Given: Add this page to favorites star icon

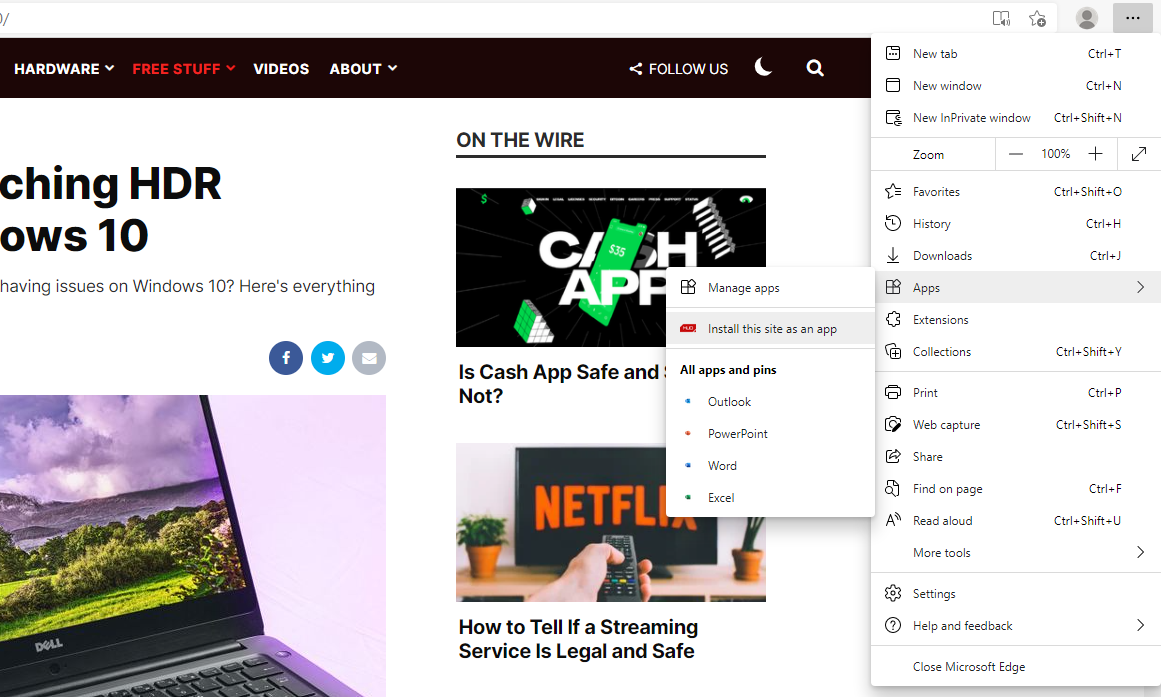Looking at the screenshot, I should 1037,19.
